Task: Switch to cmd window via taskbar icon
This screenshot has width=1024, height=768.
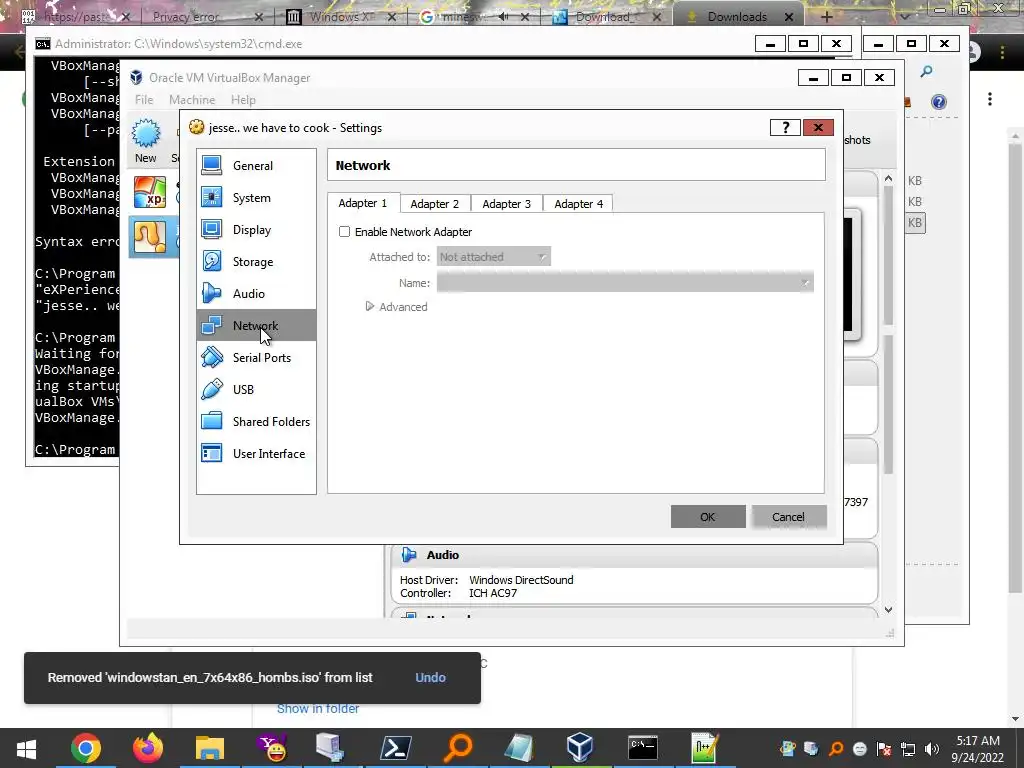Action: (643, 748)
